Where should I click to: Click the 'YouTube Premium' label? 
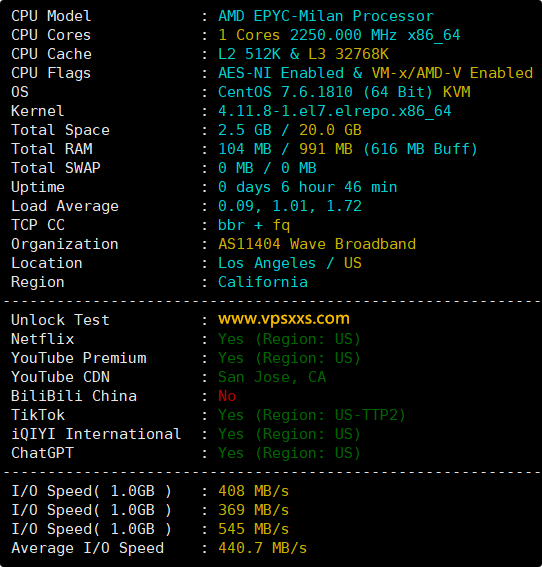[79, 358]
